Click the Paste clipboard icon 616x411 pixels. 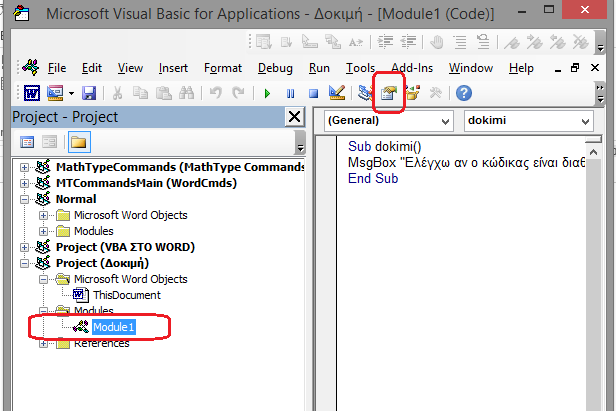coord(163,94)
